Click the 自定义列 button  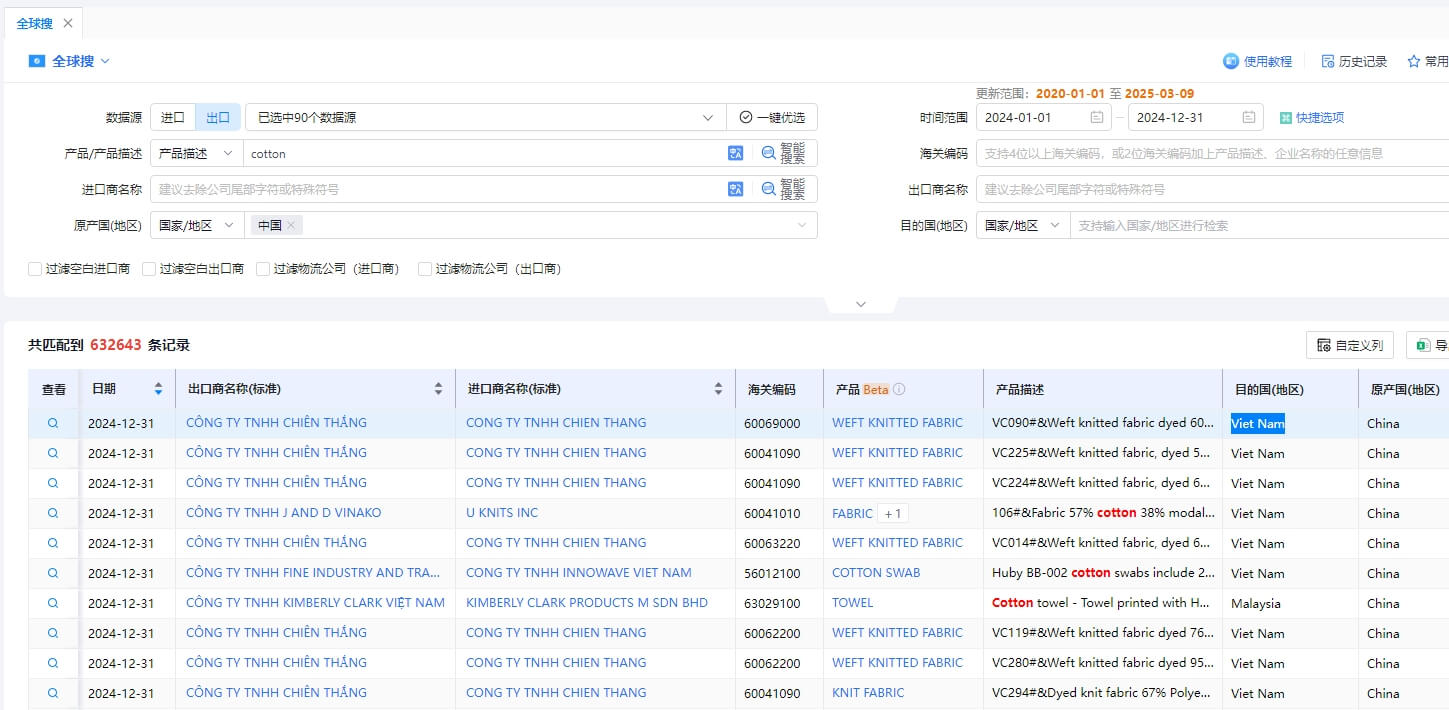[x=1350, y=345]
